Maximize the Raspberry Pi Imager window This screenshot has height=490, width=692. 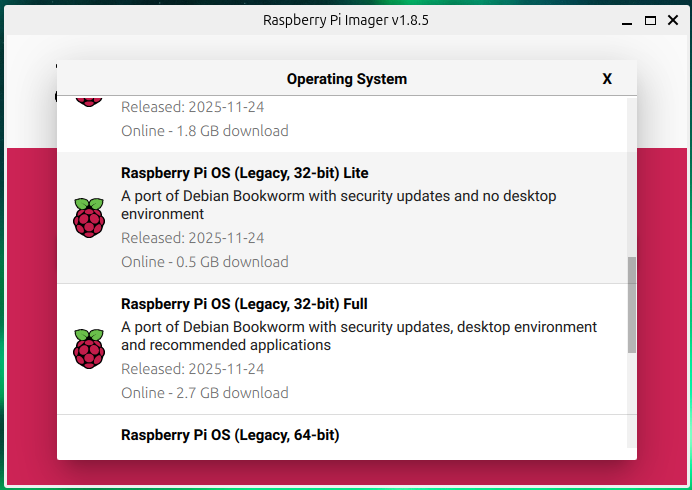(650, 20)
